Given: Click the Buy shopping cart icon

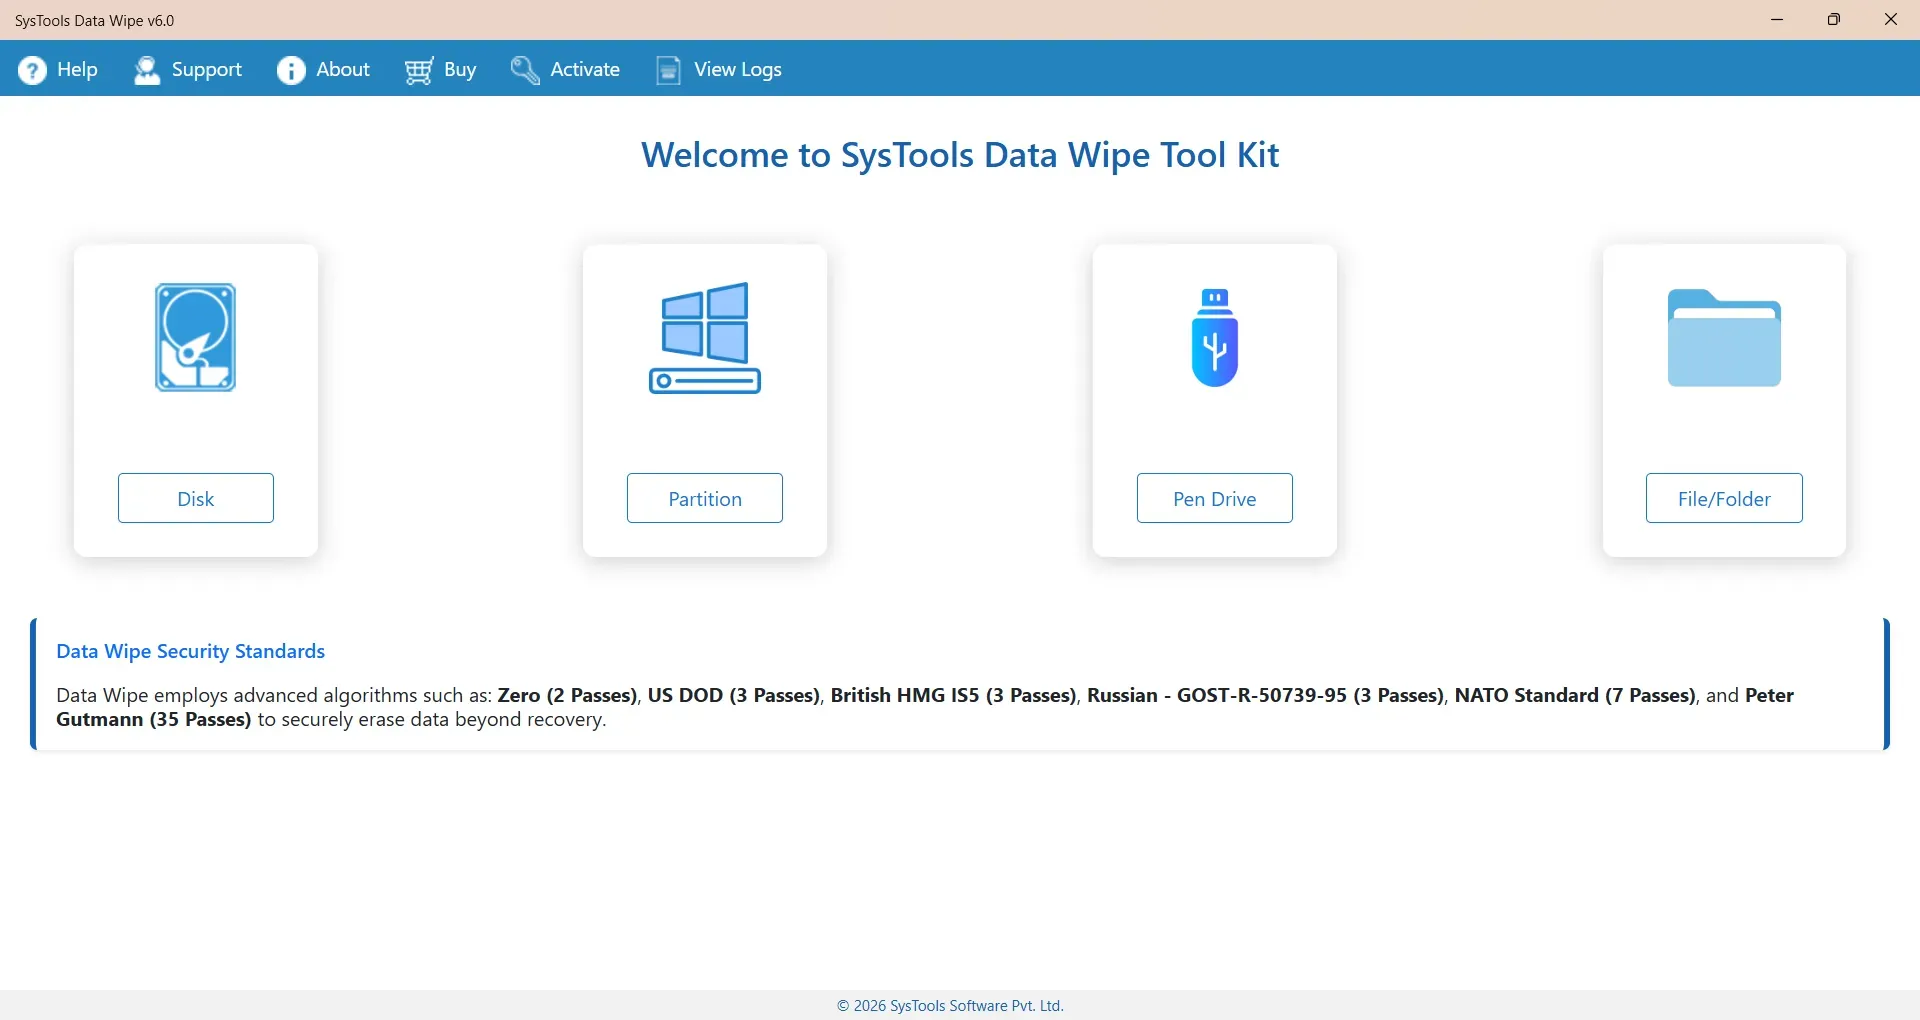Looking at the screenshot, I should pos(419,70).
